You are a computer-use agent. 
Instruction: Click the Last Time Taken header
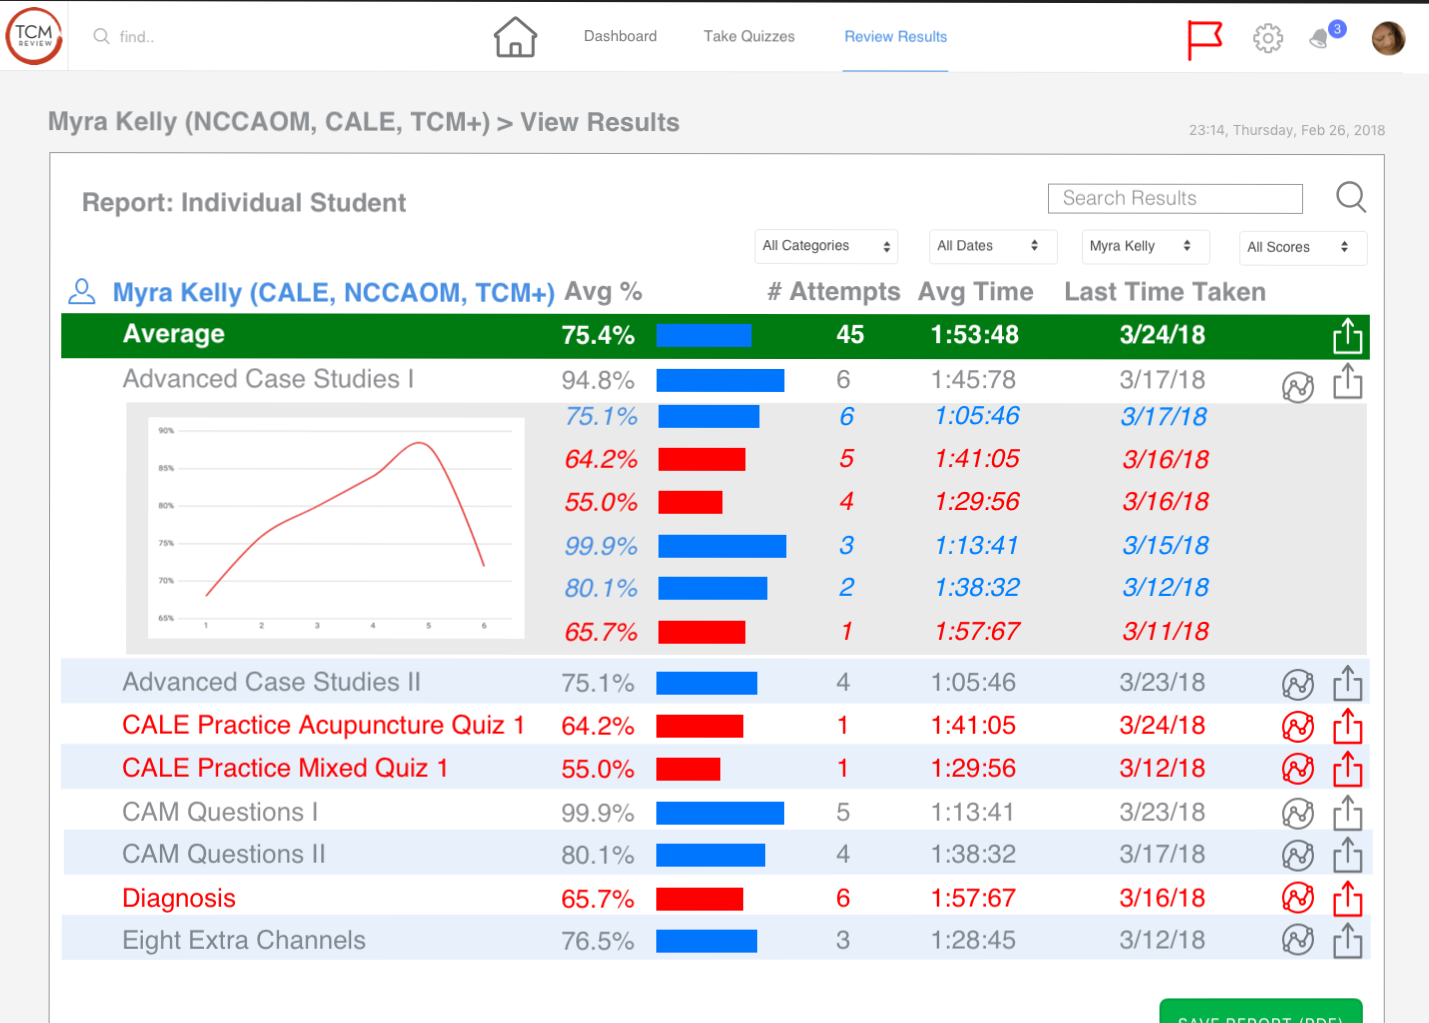click(1165, 292)
